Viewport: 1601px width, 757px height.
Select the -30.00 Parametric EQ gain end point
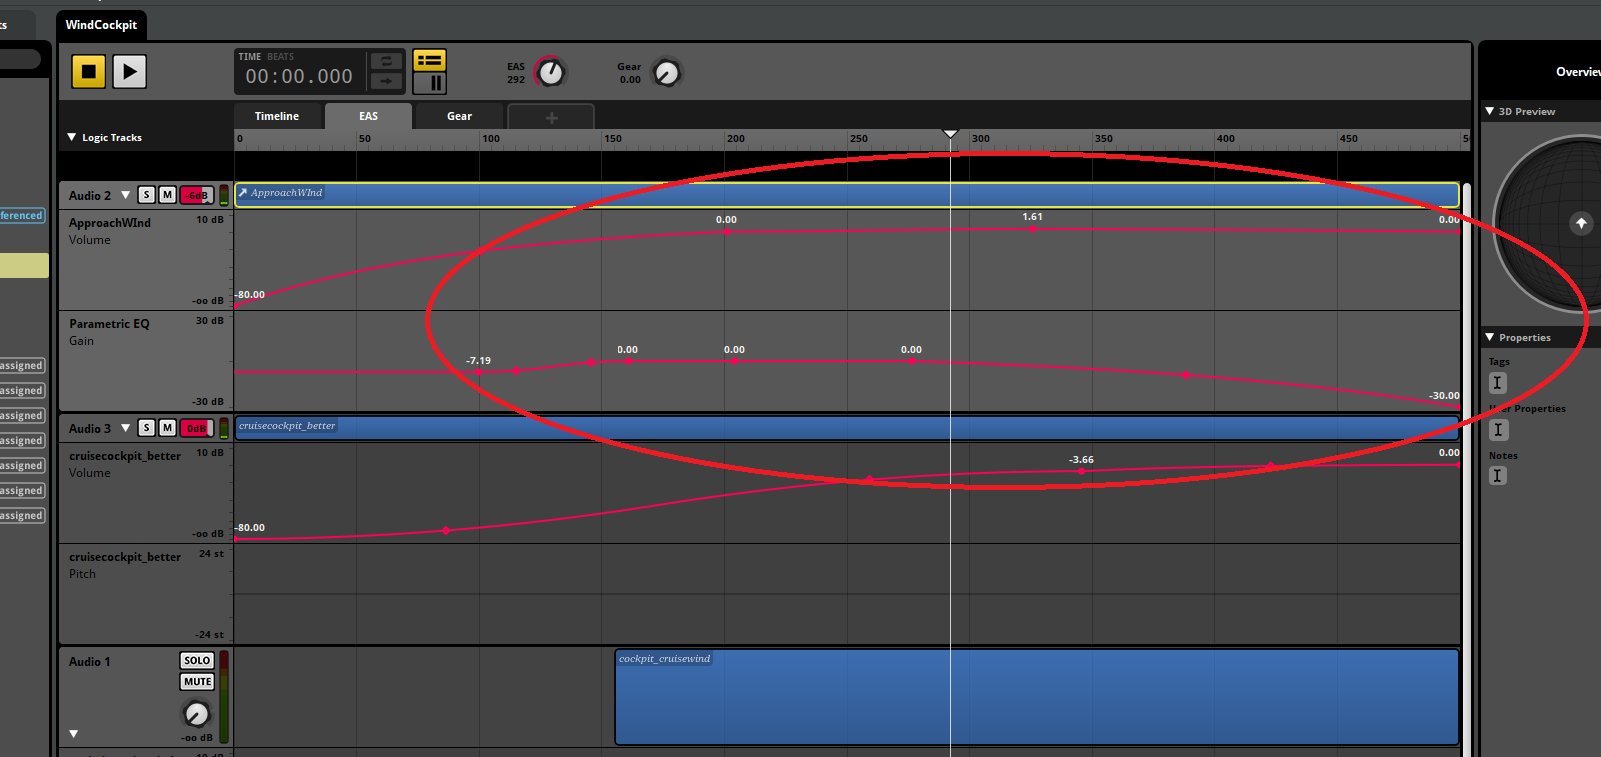coord(1457,406)
